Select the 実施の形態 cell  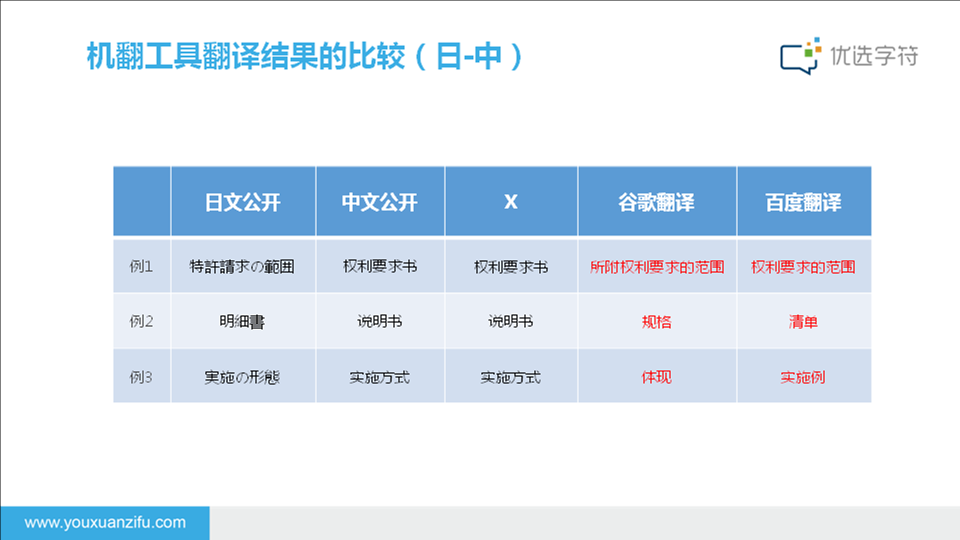pyautogui.click(x=243, y=377)
